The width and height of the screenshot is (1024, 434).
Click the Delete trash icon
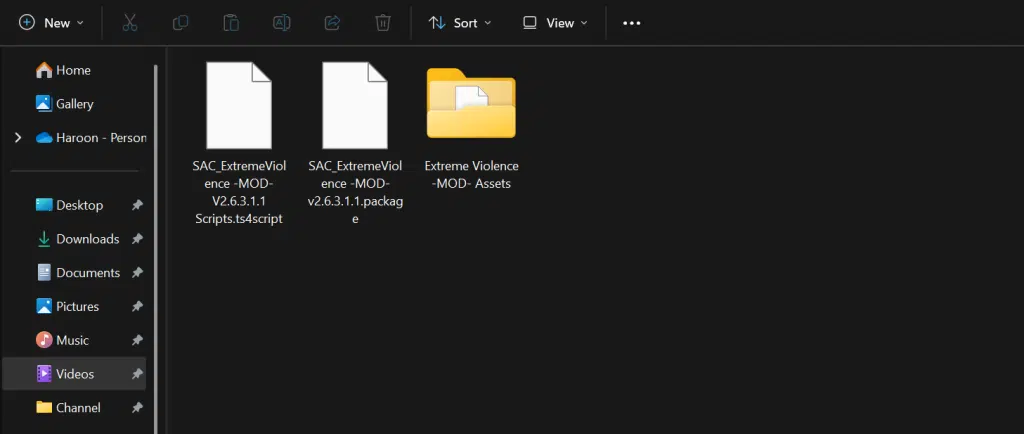(383, 22)
